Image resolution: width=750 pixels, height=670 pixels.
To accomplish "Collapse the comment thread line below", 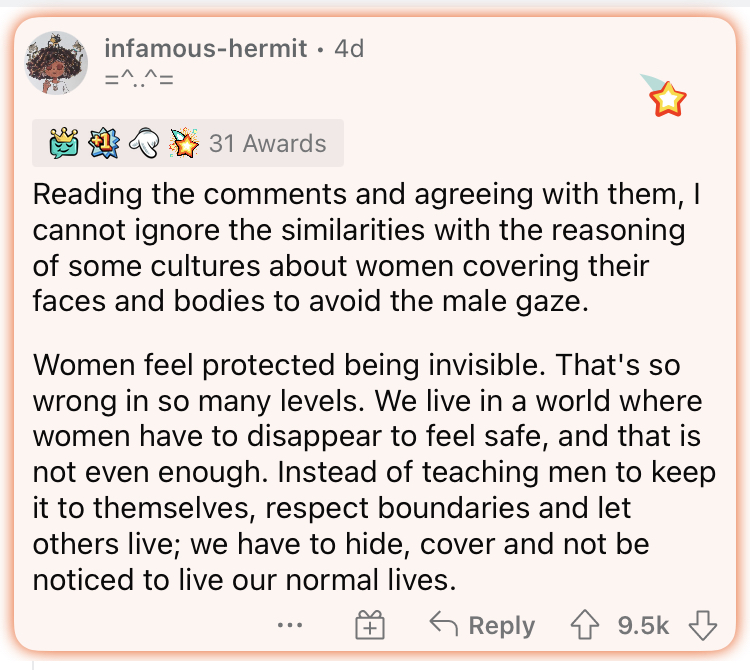I will point(33,665).
